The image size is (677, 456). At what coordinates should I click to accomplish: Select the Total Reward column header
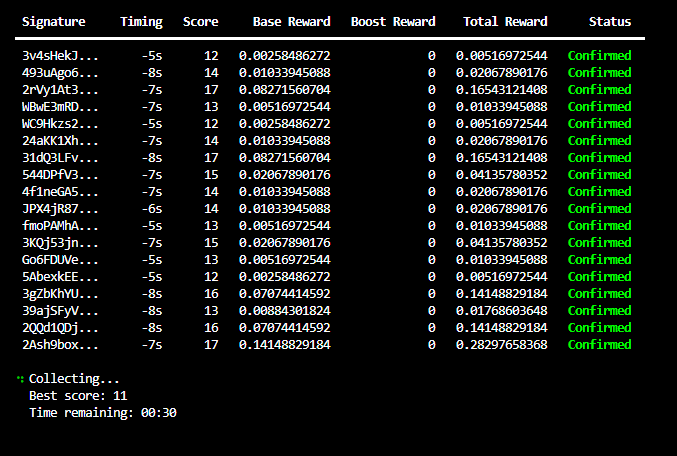click(x=505, y=22)
